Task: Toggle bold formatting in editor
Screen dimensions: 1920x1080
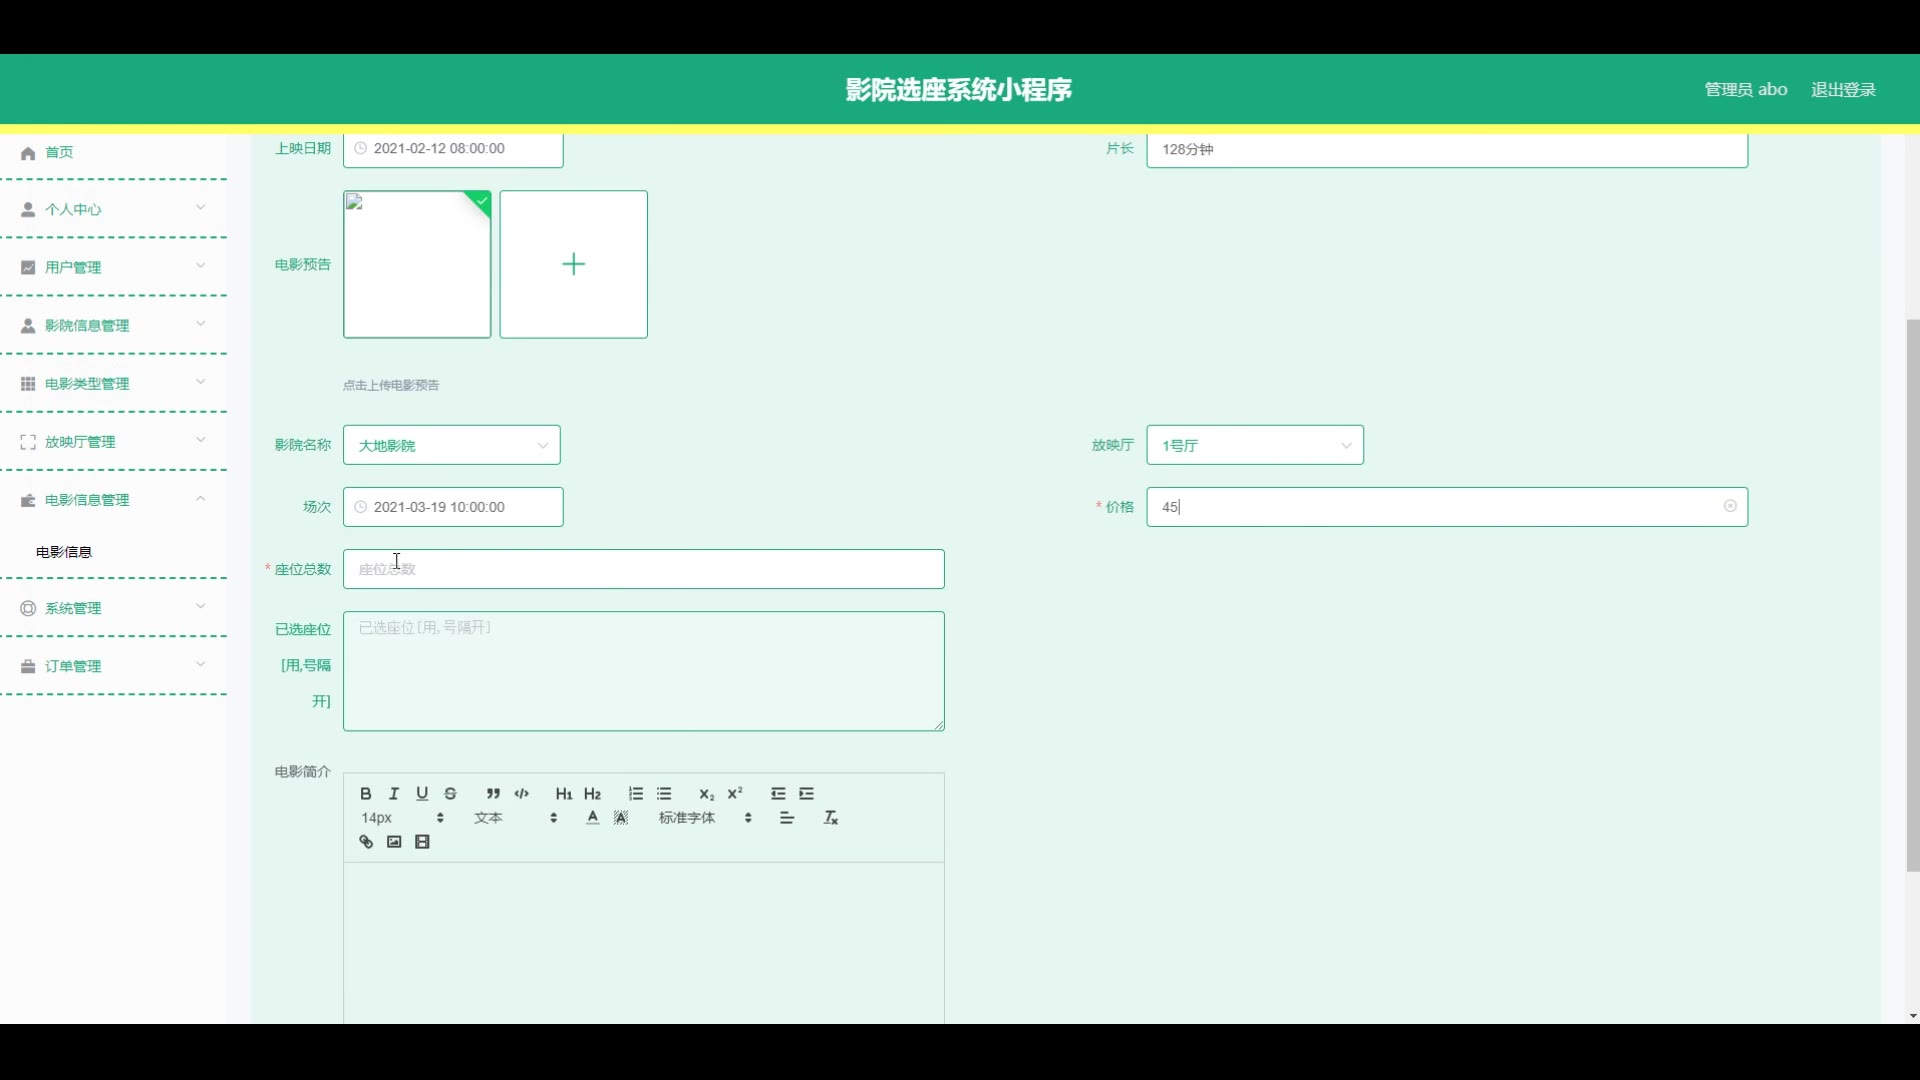Action: pos(366,793)
